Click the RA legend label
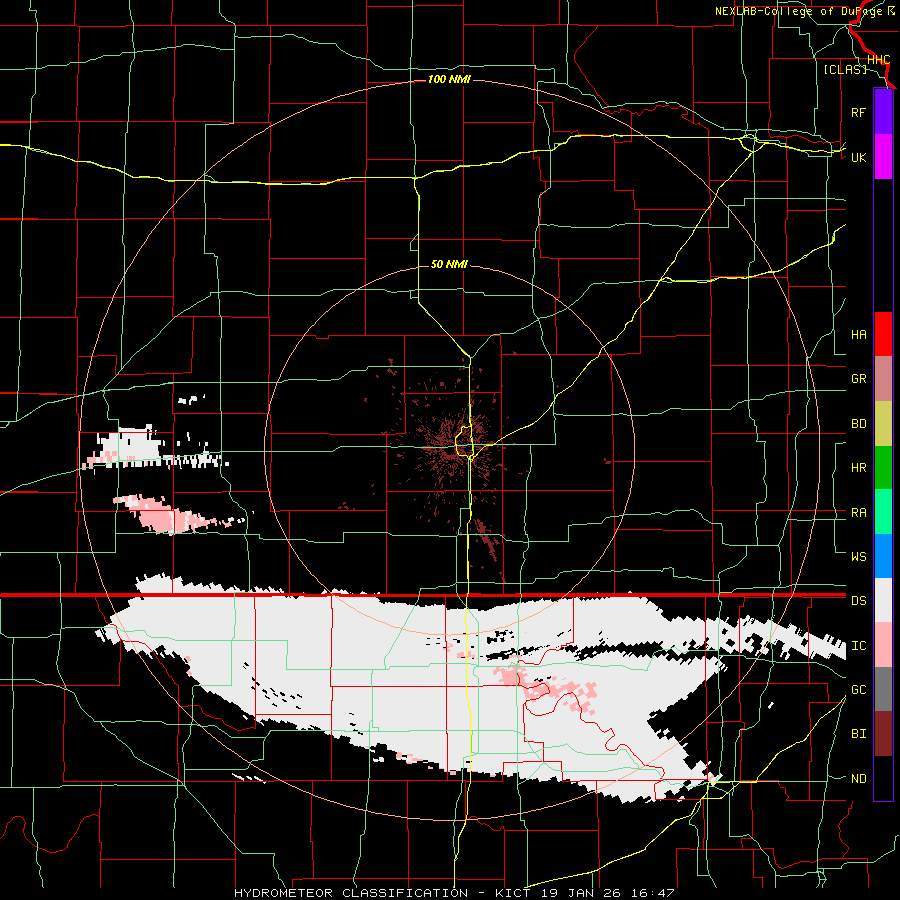The width and height of the screenshot is (900, 900). coord(859,513)
